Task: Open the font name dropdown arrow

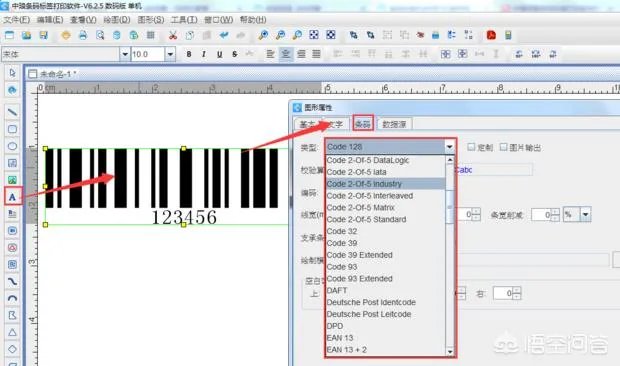Action: click(125, 54)
